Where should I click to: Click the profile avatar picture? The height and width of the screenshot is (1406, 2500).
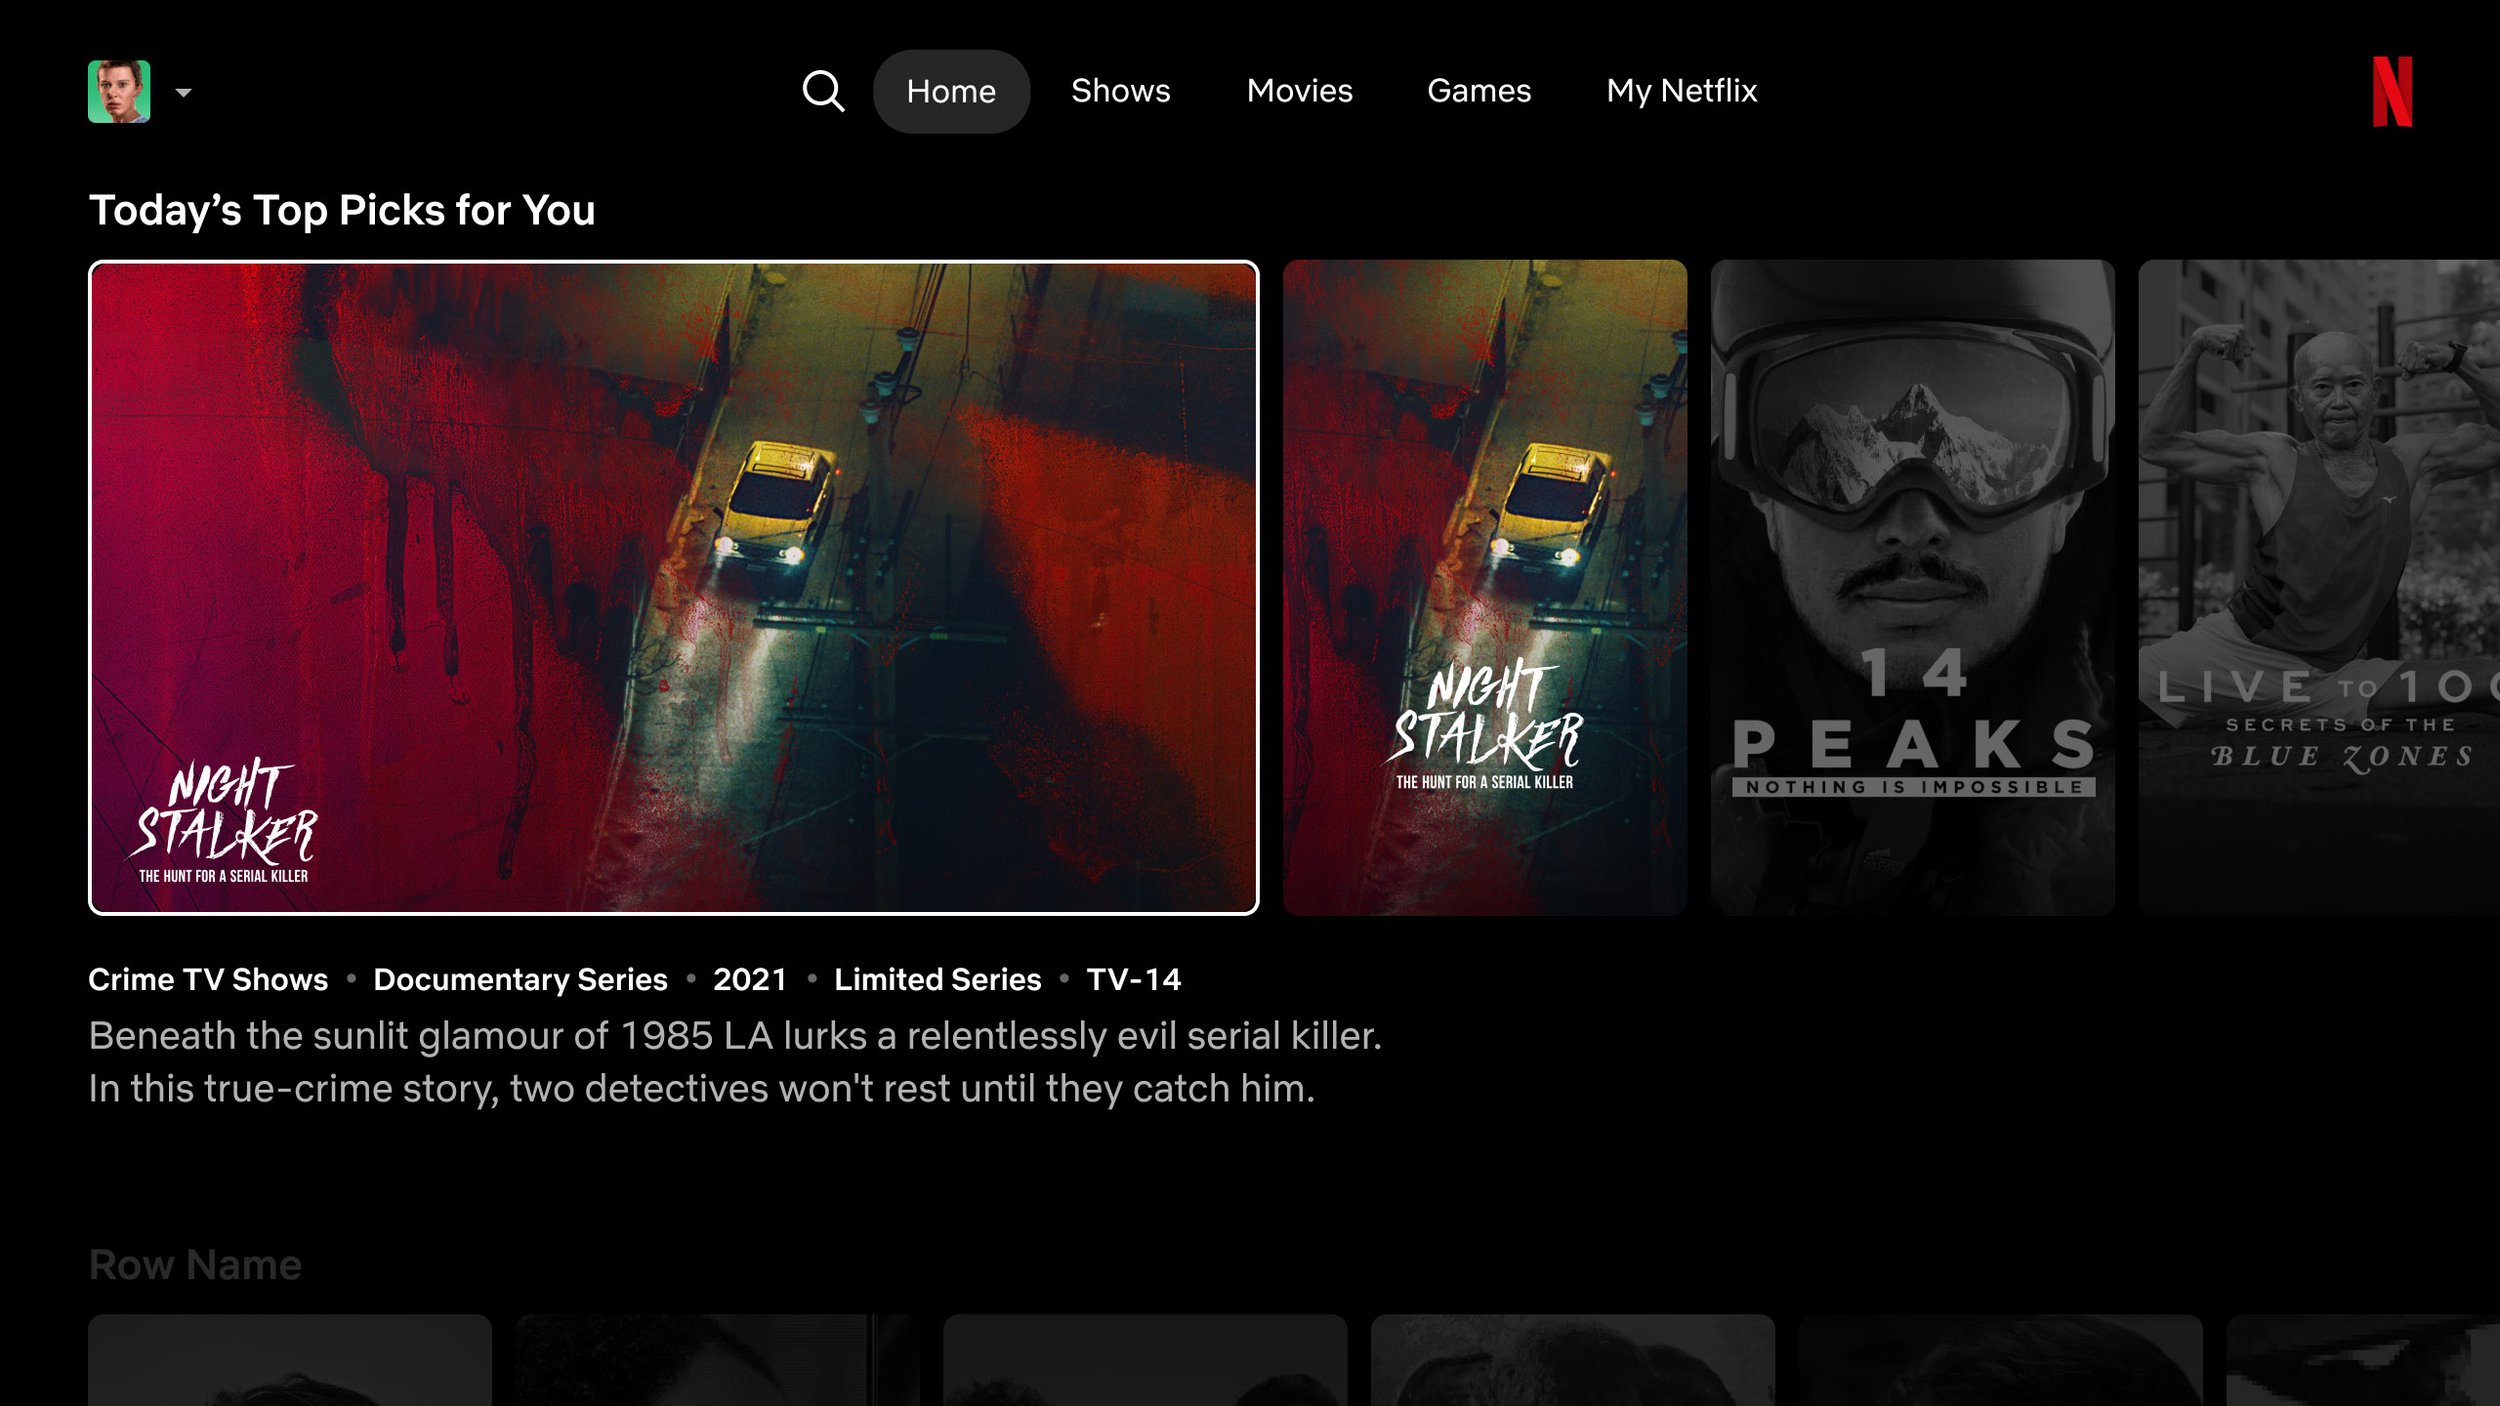pyautogui.click(x=119, y=92)
